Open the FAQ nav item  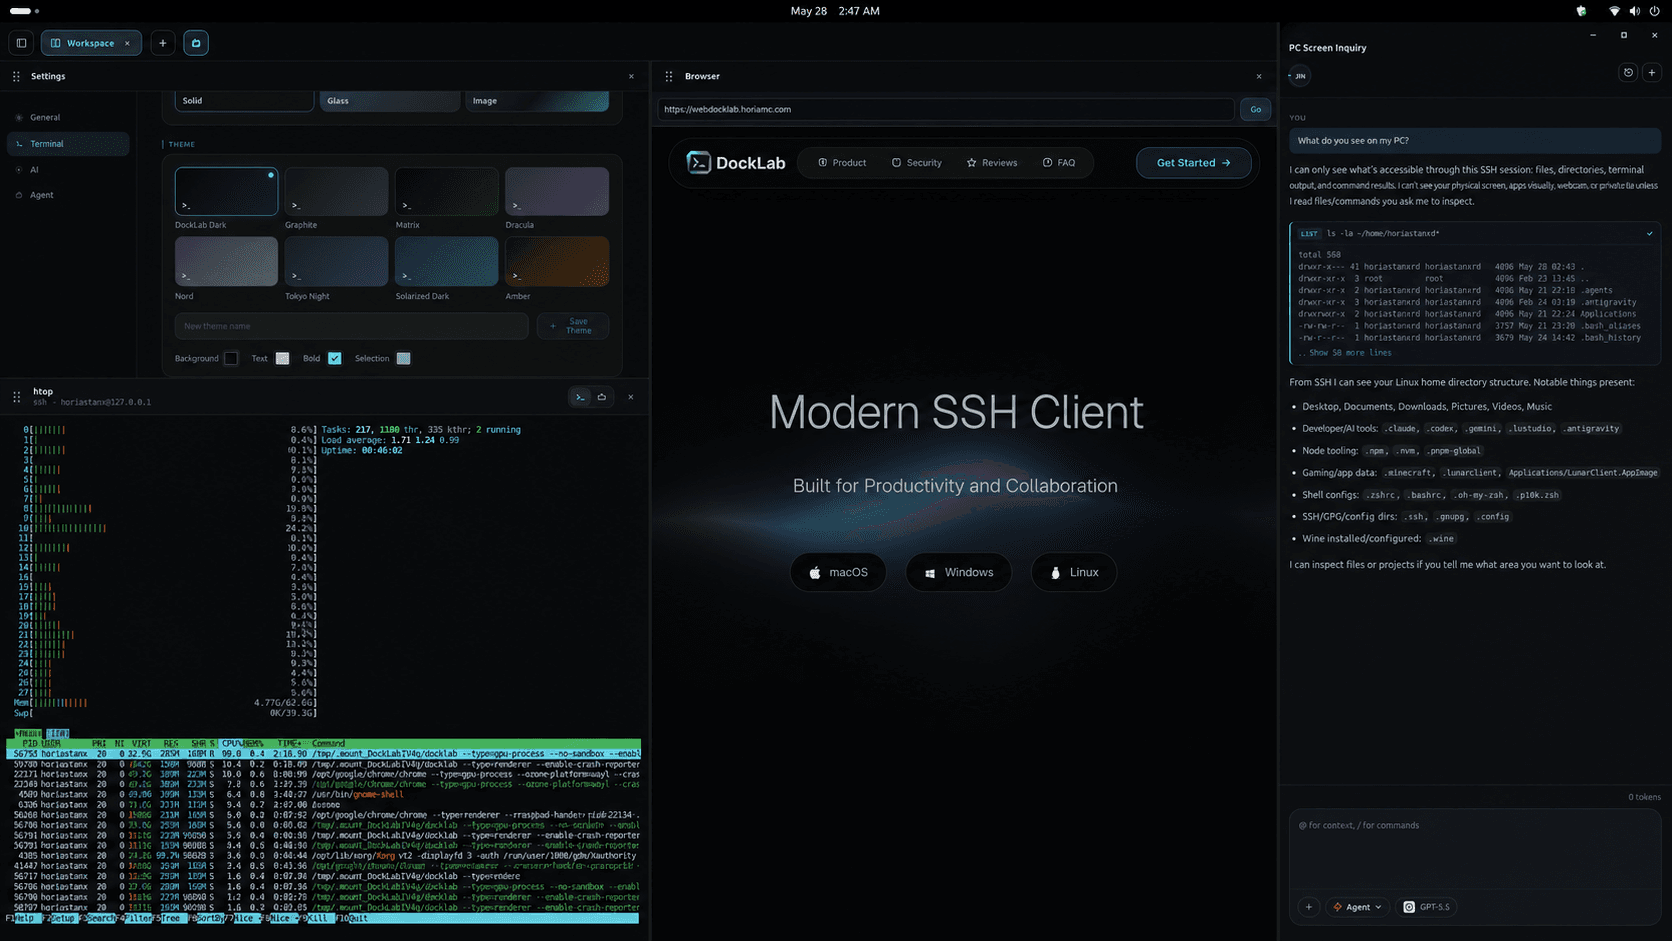pyautogui.click(x=1059, y=163)
